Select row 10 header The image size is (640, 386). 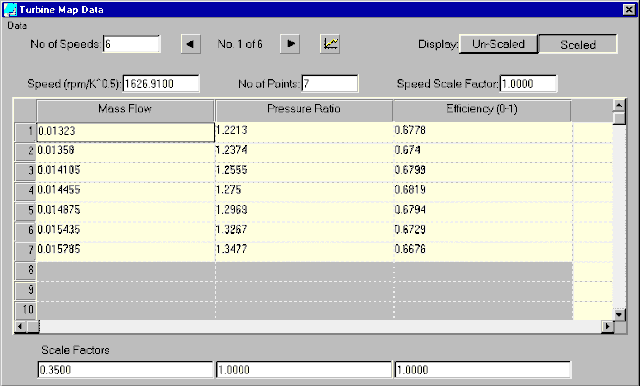[x=25, y=310]
